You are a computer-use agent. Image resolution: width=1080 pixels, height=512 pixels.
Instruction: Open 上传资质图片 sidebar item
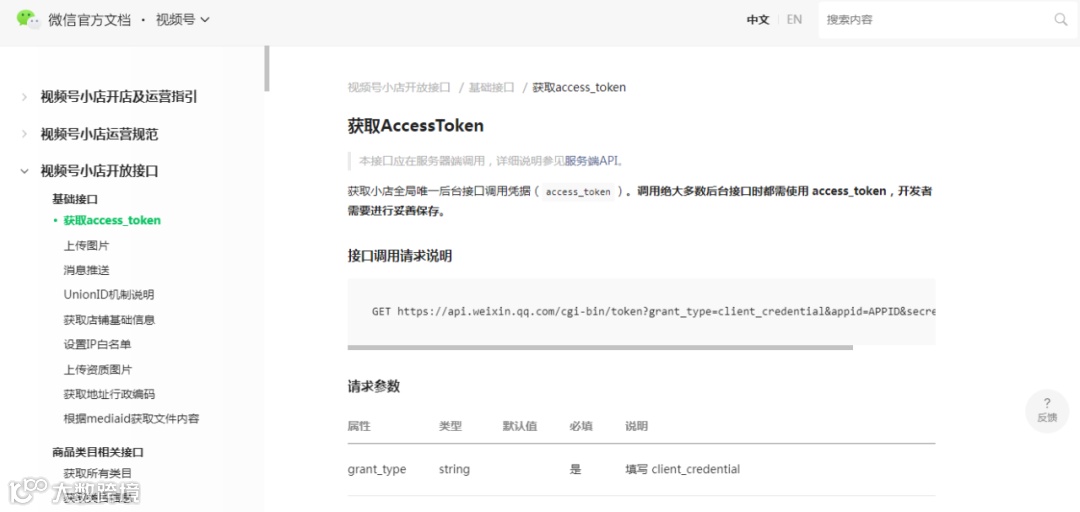point(97,369)
